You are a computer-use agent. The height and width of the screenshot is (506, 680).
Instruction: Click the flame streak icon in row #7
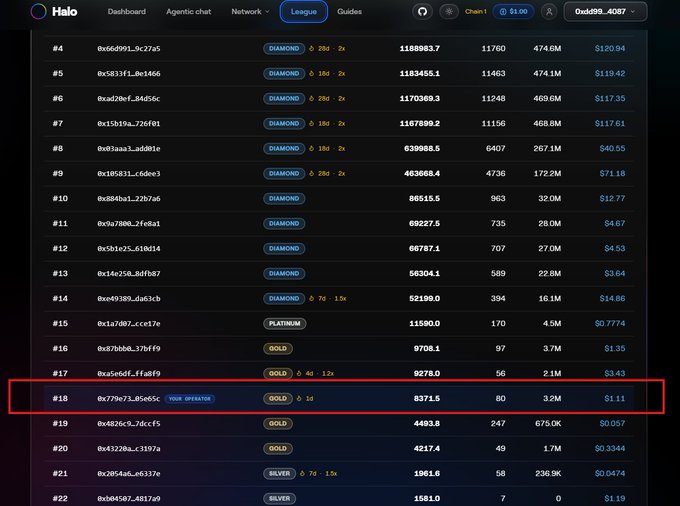click(x=311, y=124)
